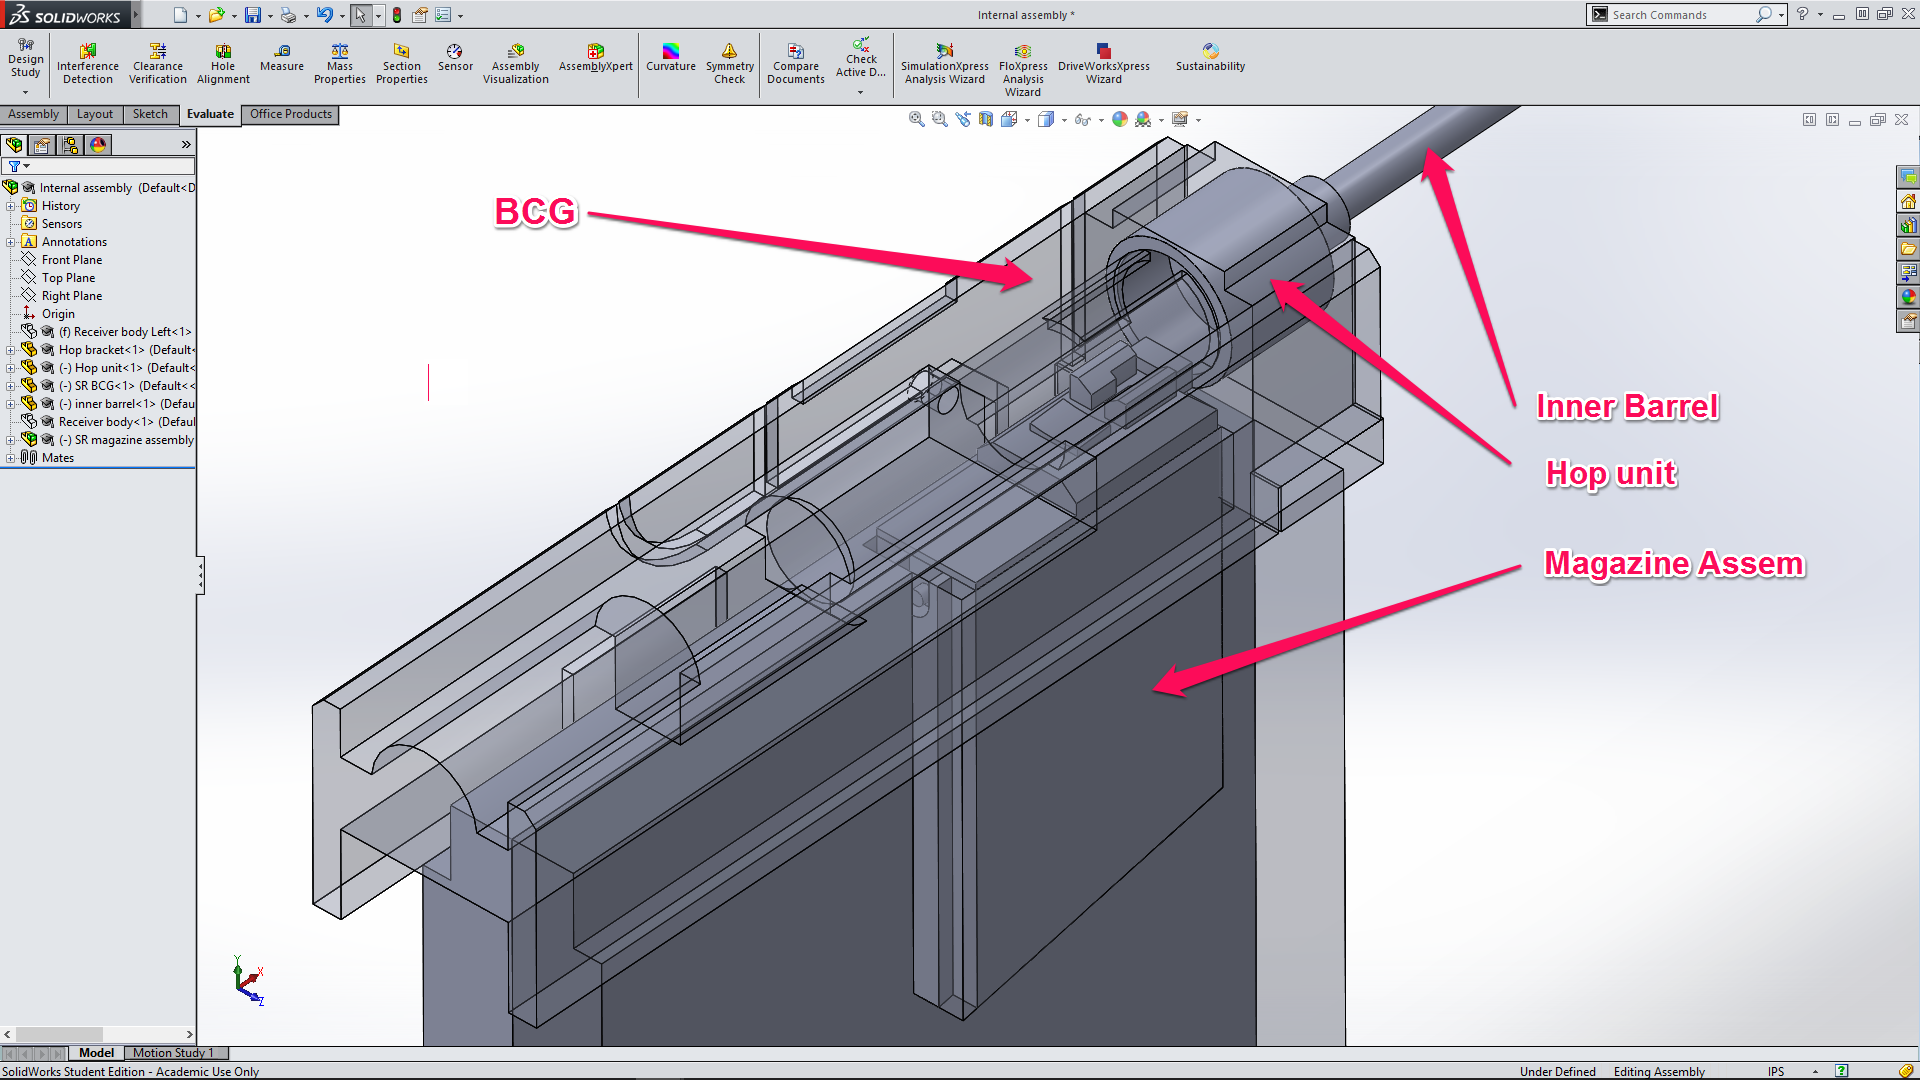
Task: Run Symmetry Check
Action: [730, 62]
